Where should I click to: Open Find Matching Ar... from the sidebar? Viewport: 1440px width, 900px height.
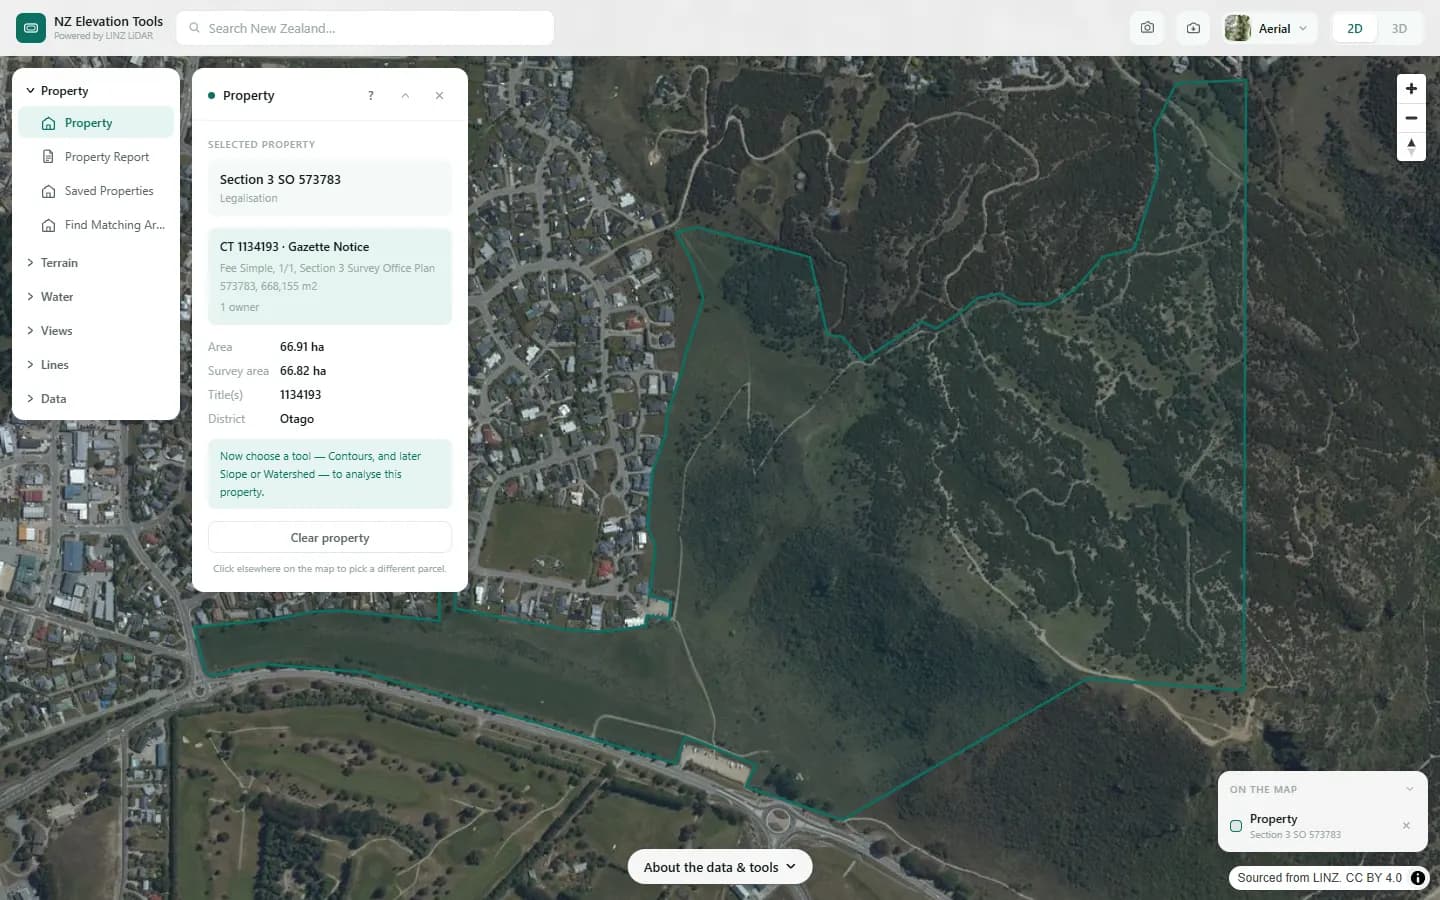point(96,225)
